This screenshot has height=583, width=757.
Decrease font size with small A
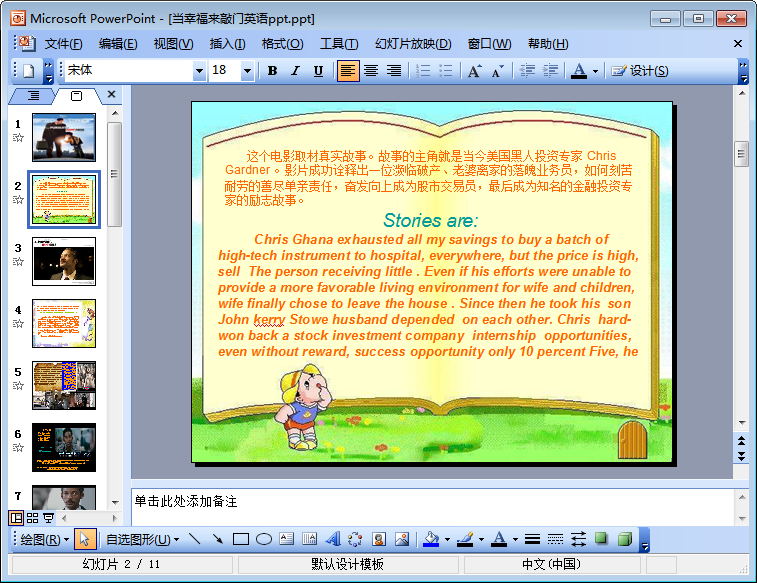(x=498, y=71)
